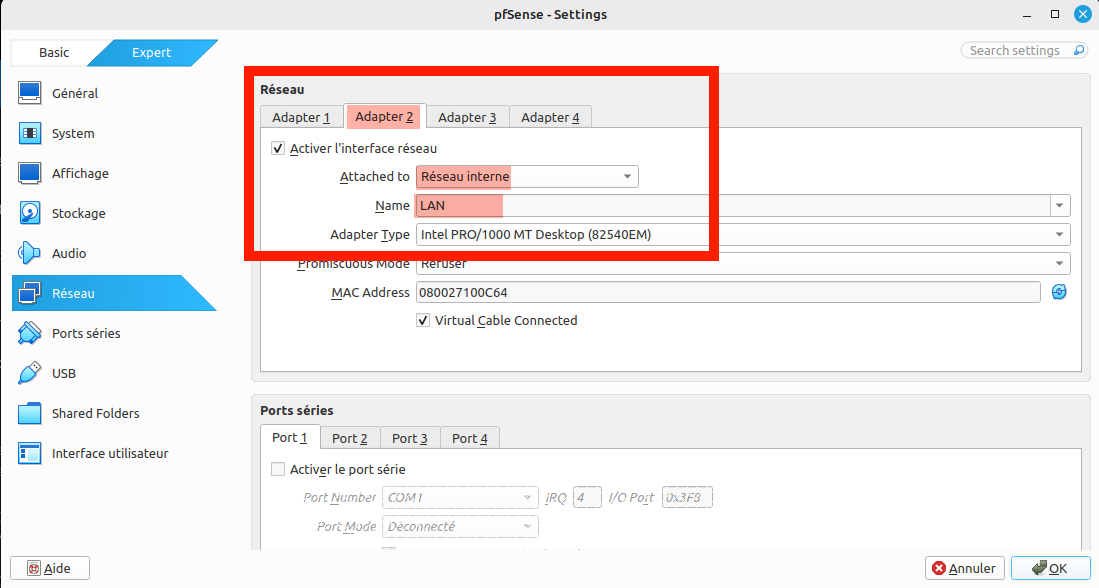
Task: Generate a new random MAC address
Action: coord(1059,292)
